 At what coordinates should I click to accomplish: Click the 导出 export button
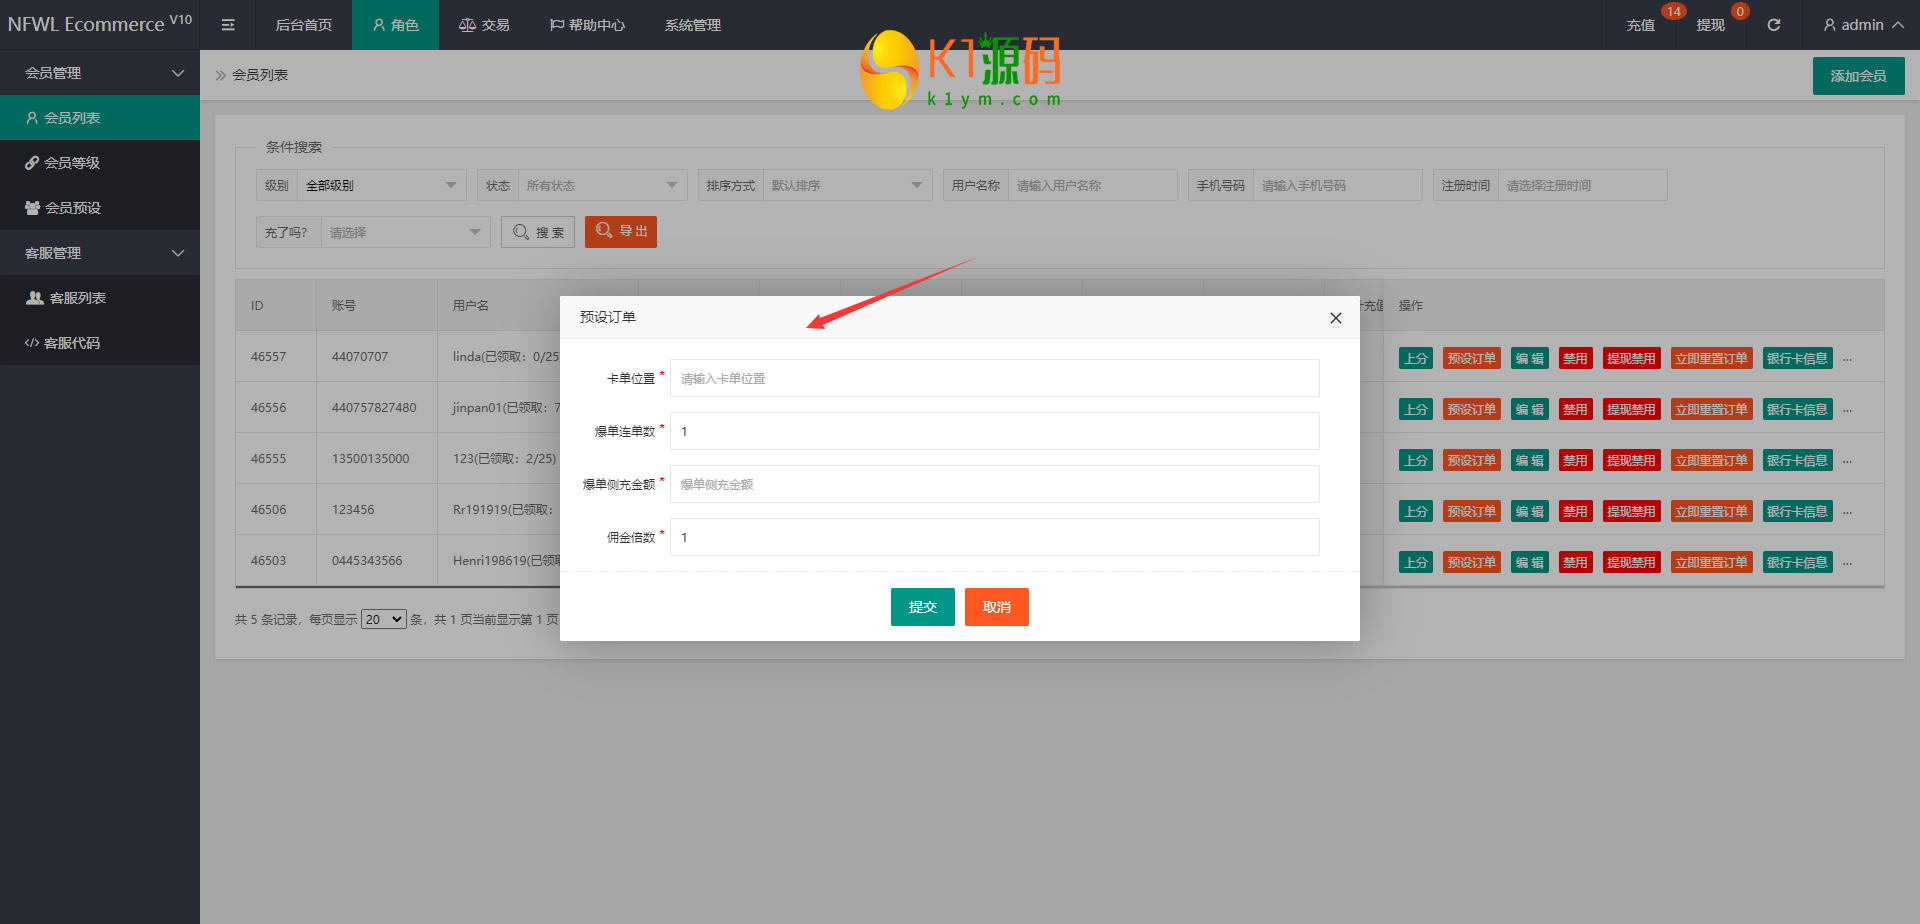pyautogui.click(x=621, y=231)
